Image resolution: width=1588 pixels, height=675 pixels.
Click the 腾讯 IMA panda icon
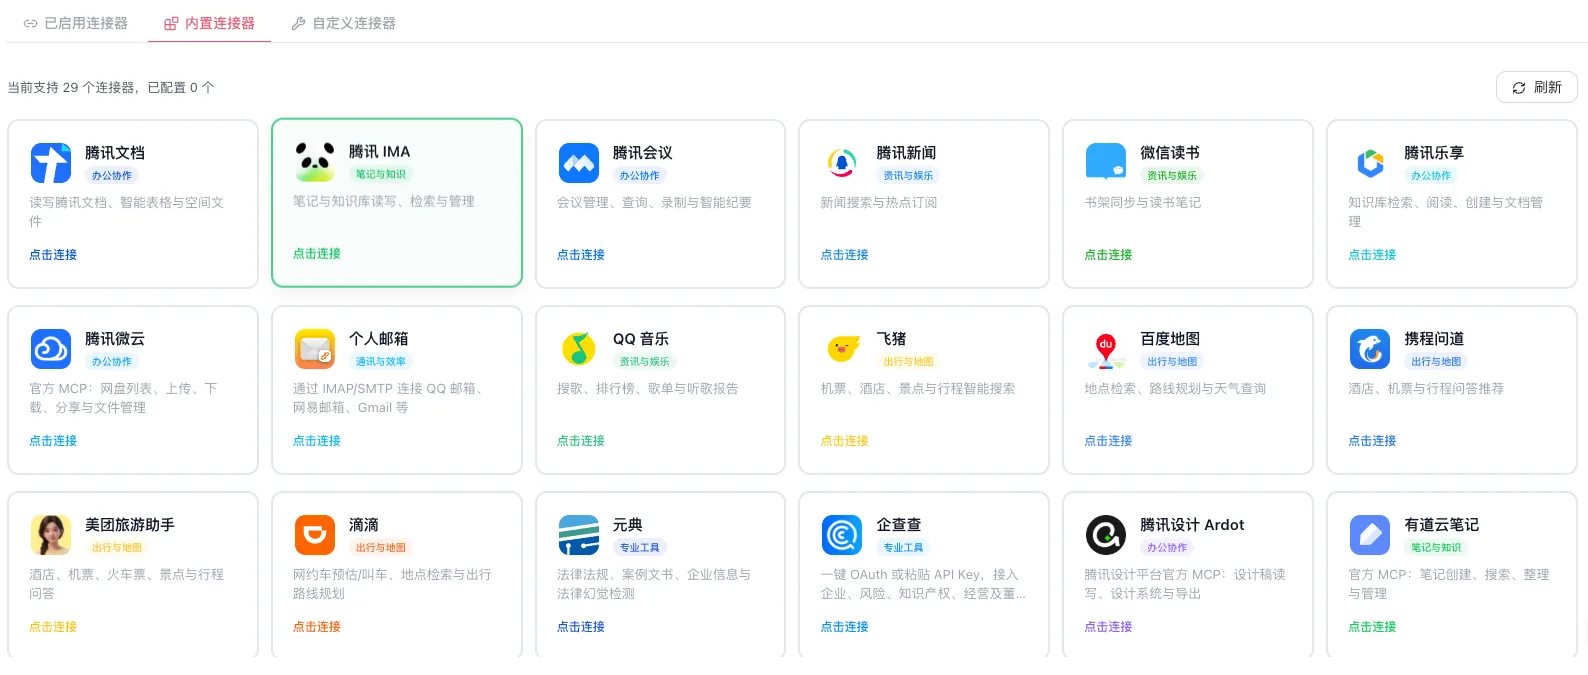click(315, 162)
